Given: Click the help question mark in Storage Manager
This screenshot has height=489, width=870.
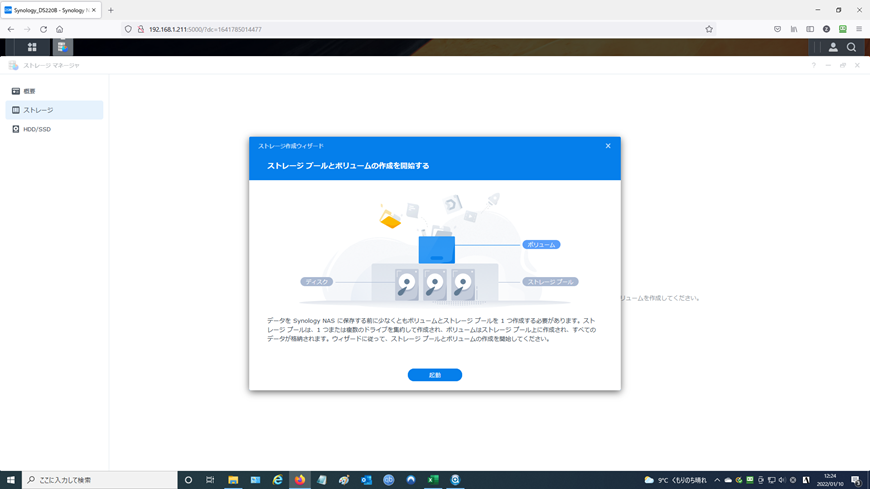Looking at the screenshot, I should click(813, 65).
